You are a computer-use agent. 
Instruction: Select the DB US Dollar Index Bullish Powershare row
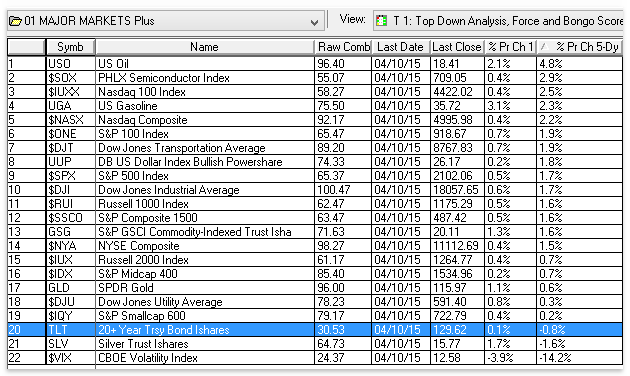(315, 162)
